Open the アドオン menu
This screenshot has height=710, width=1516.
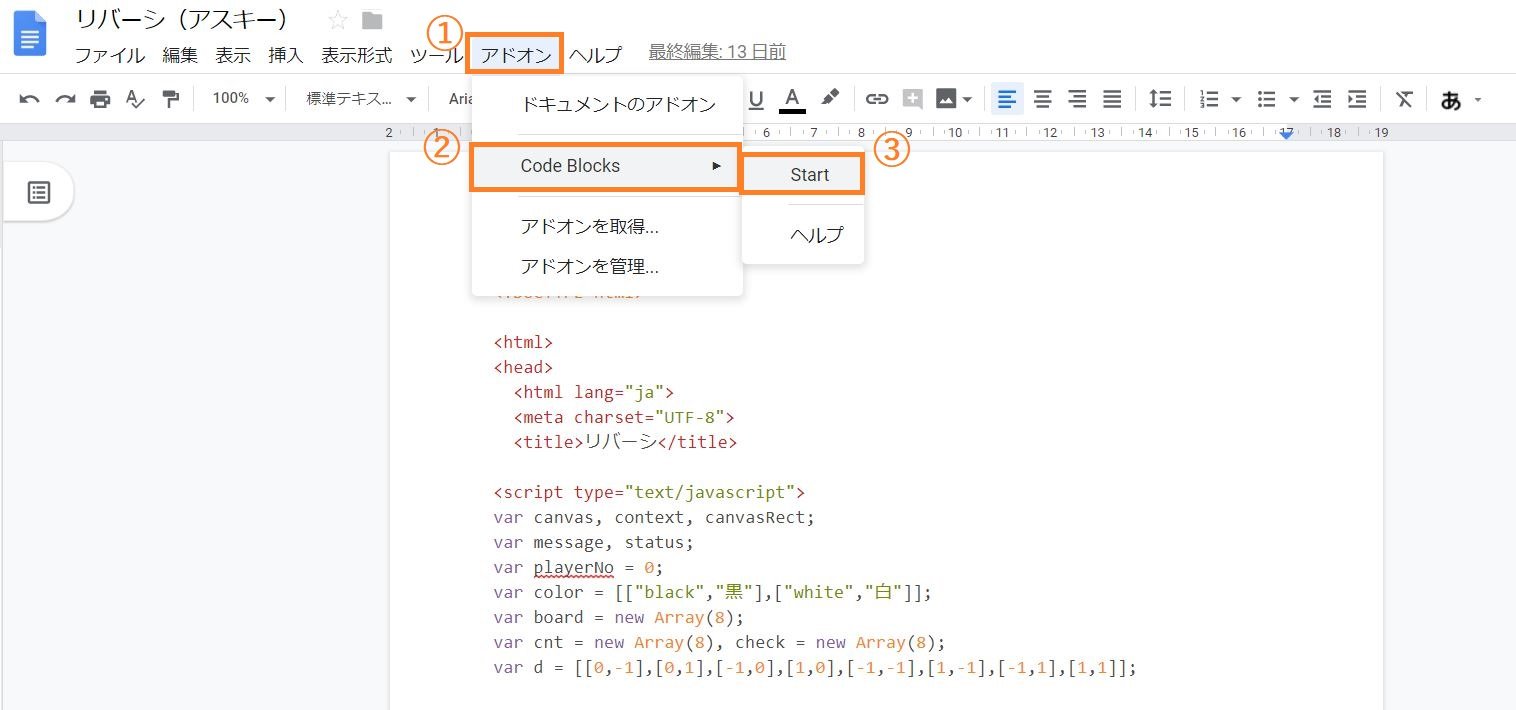click(x=515, y=55)
